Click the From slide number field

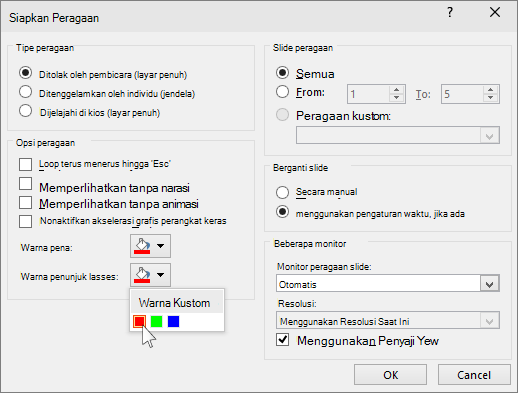pos(368,94)
